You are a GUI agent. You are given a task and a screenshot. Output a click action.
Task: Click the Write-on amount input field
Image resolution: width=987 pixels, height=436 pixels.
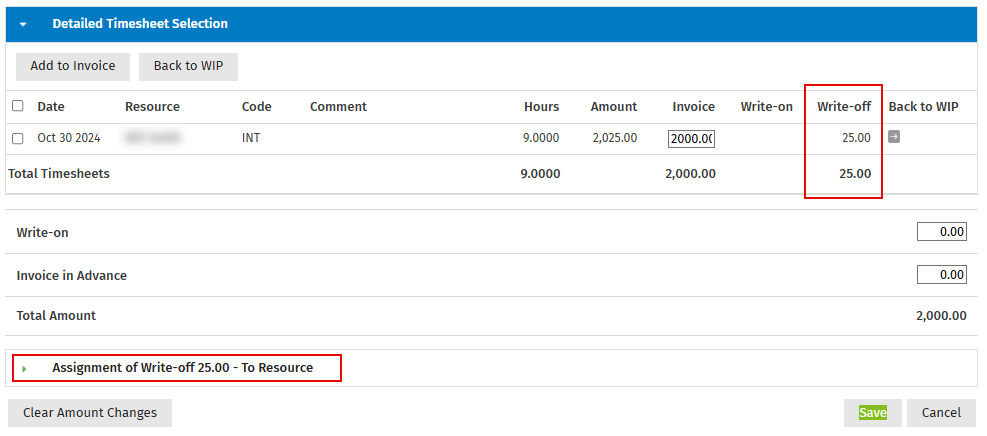[942, 232]
